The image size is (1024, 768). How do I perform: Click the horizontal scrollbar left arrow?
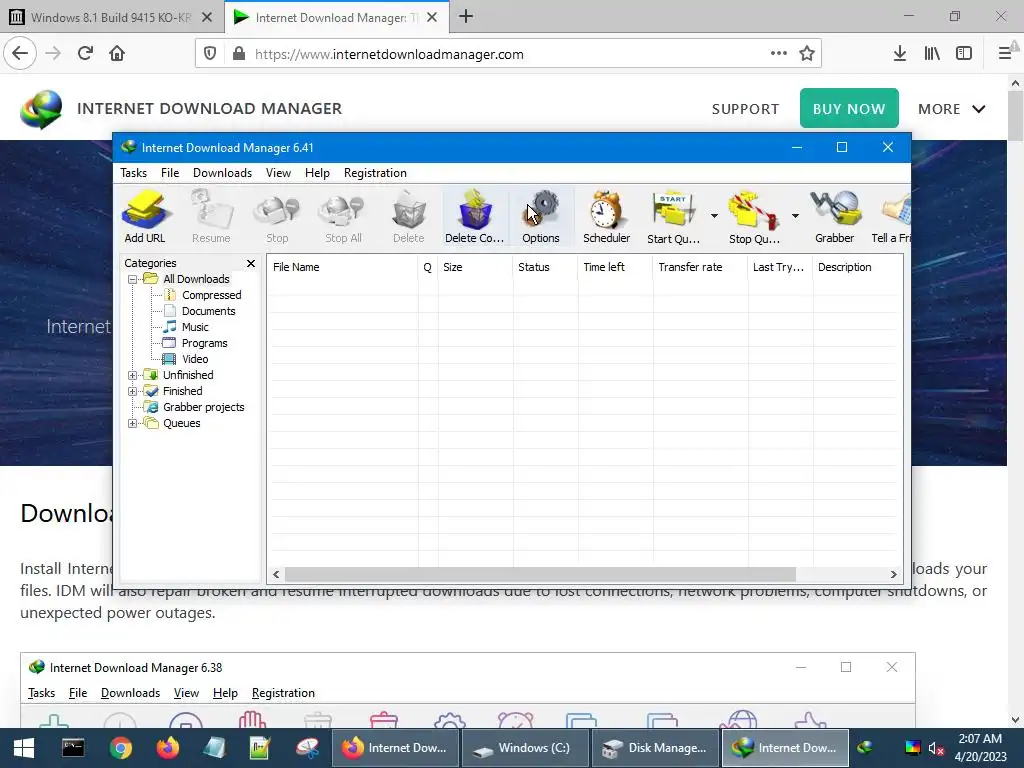pyautogui.click(x=276, y=575)
